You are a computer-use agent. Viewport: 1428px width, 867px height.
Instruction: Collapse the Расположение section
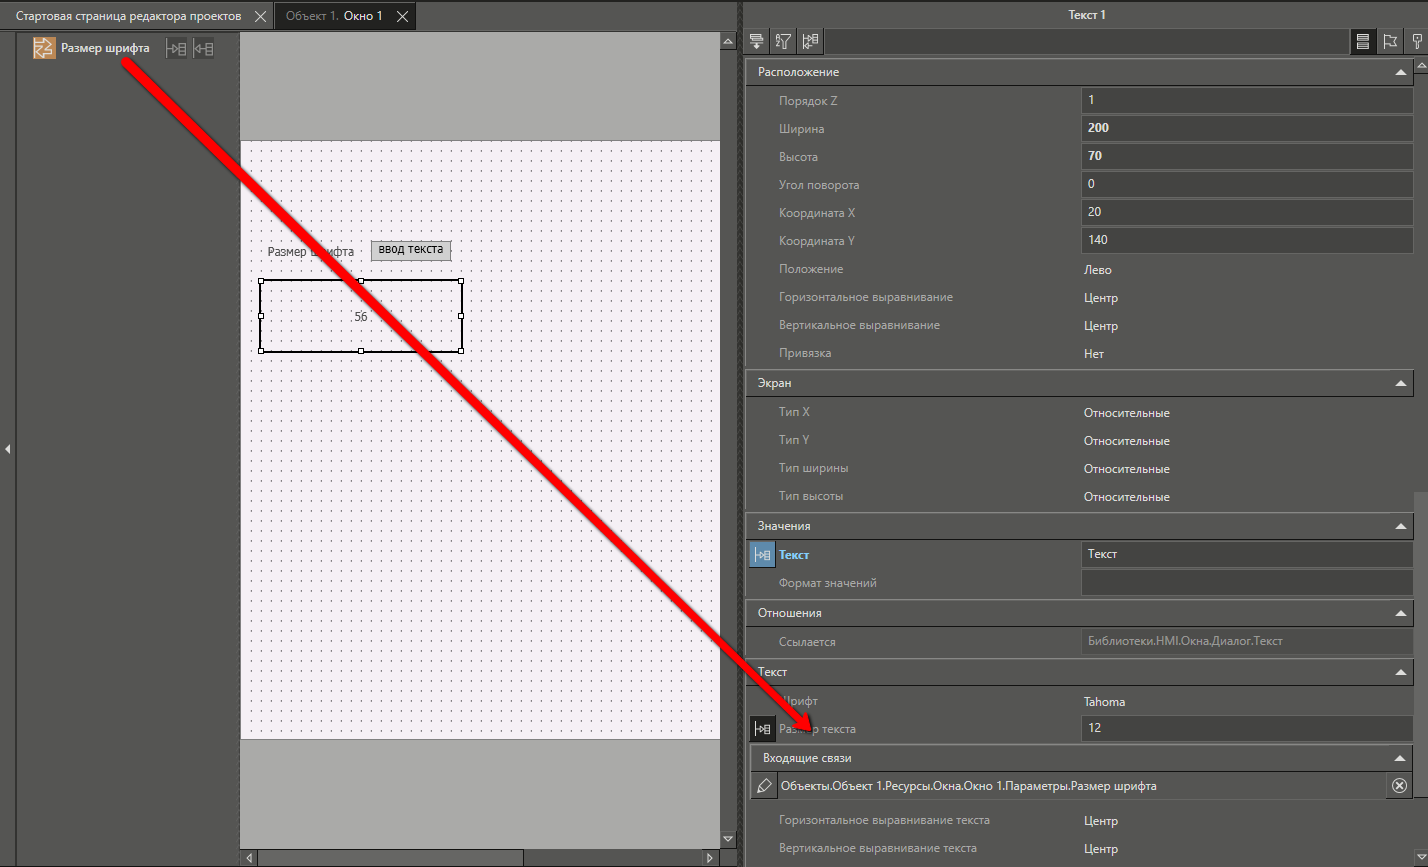click(x=1400, y=72)
